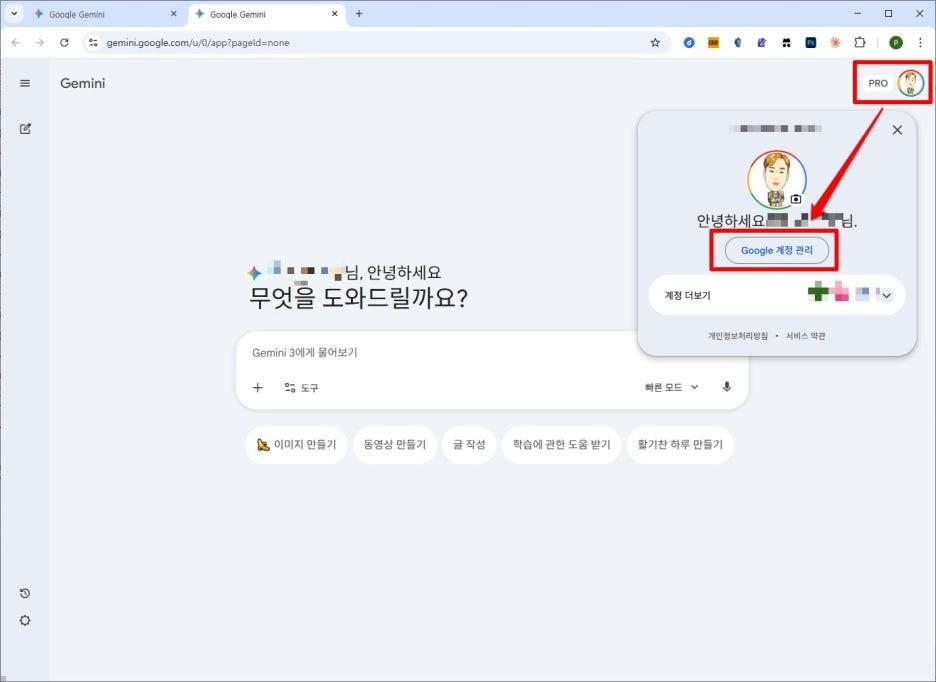Open the 서비스 약관 link
The image size is (936, 682).
[x=805, y=336]
